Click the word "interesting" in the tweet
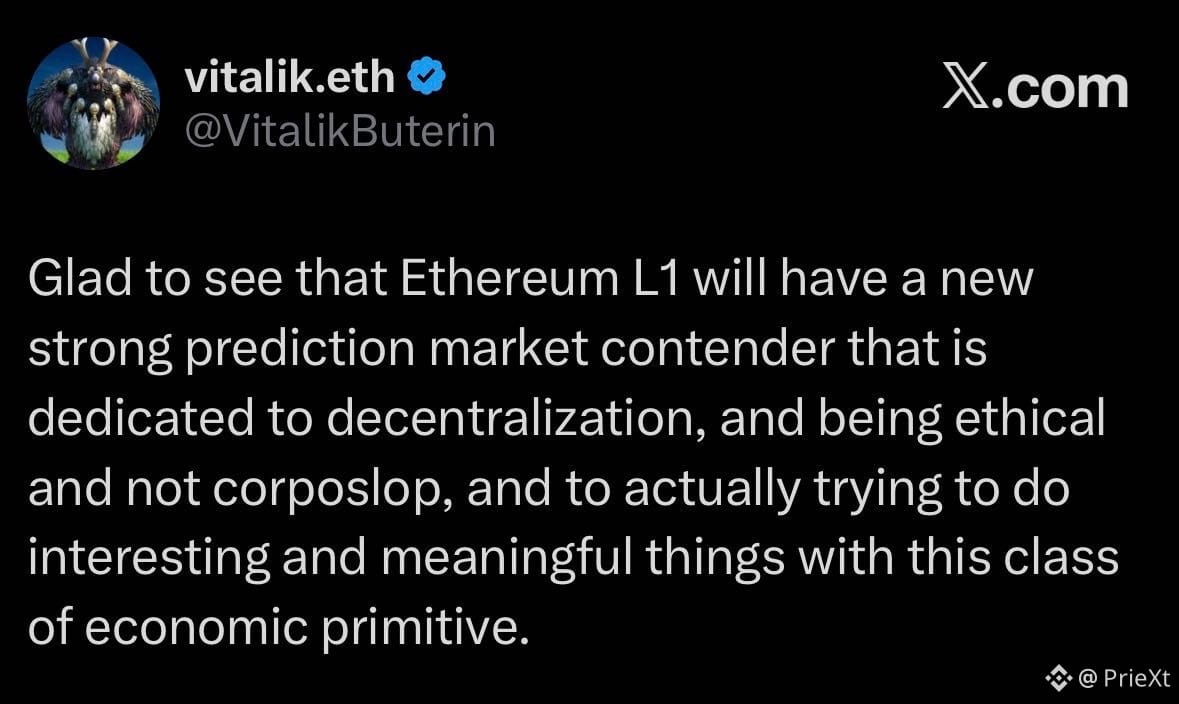This screenshot has height=704, width=1179. [x=149, y=560]
